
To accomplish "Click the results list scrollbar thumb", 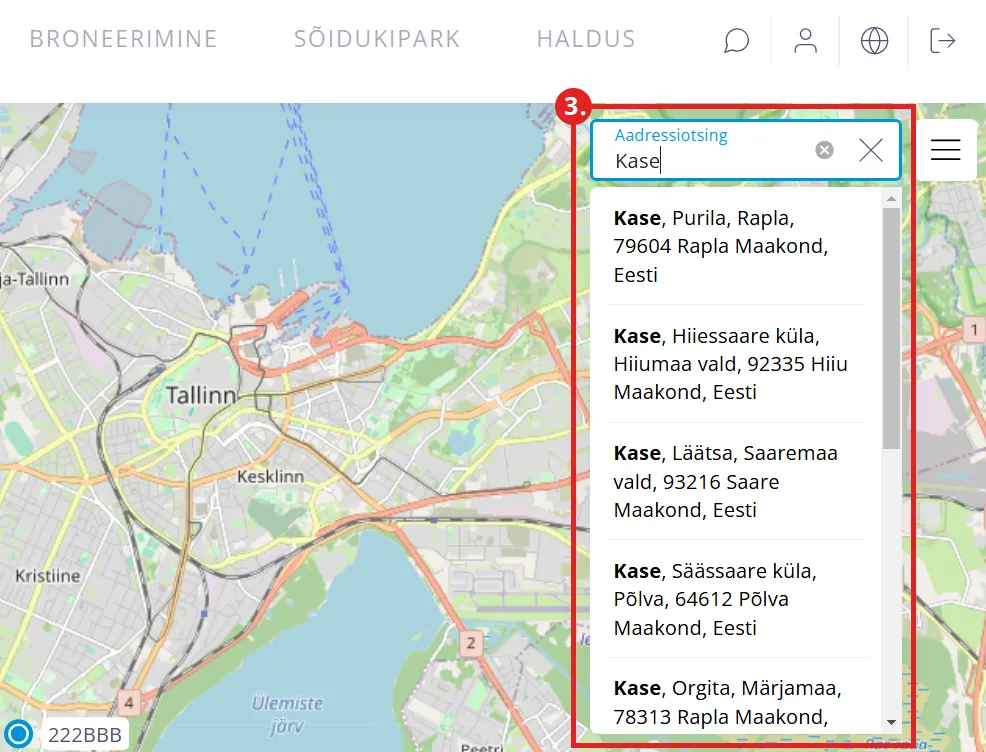I will 891,330.
